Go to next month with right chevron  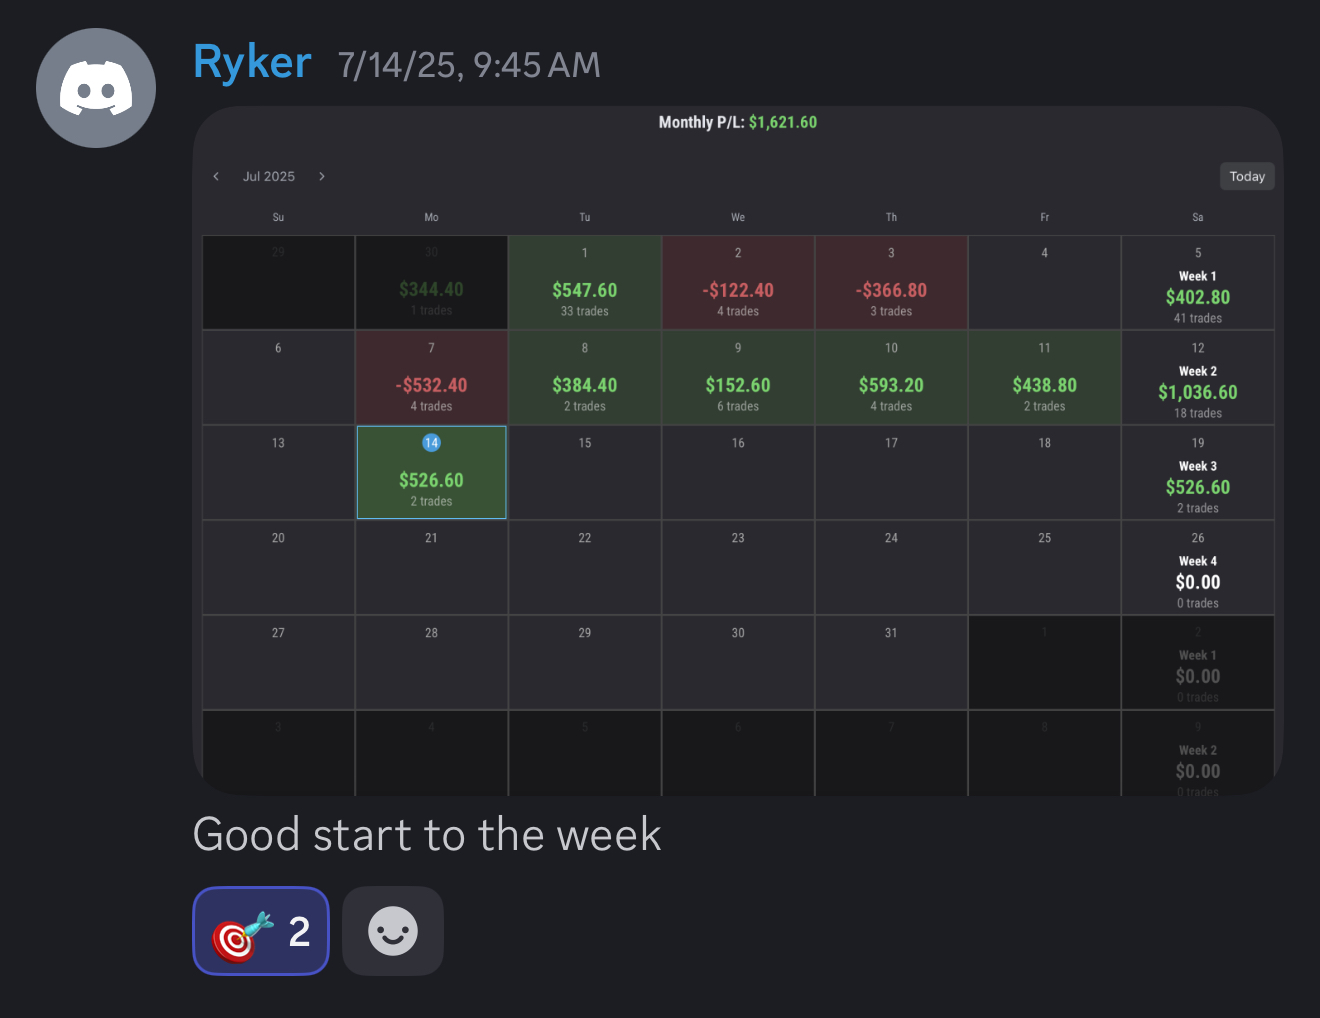322,176
